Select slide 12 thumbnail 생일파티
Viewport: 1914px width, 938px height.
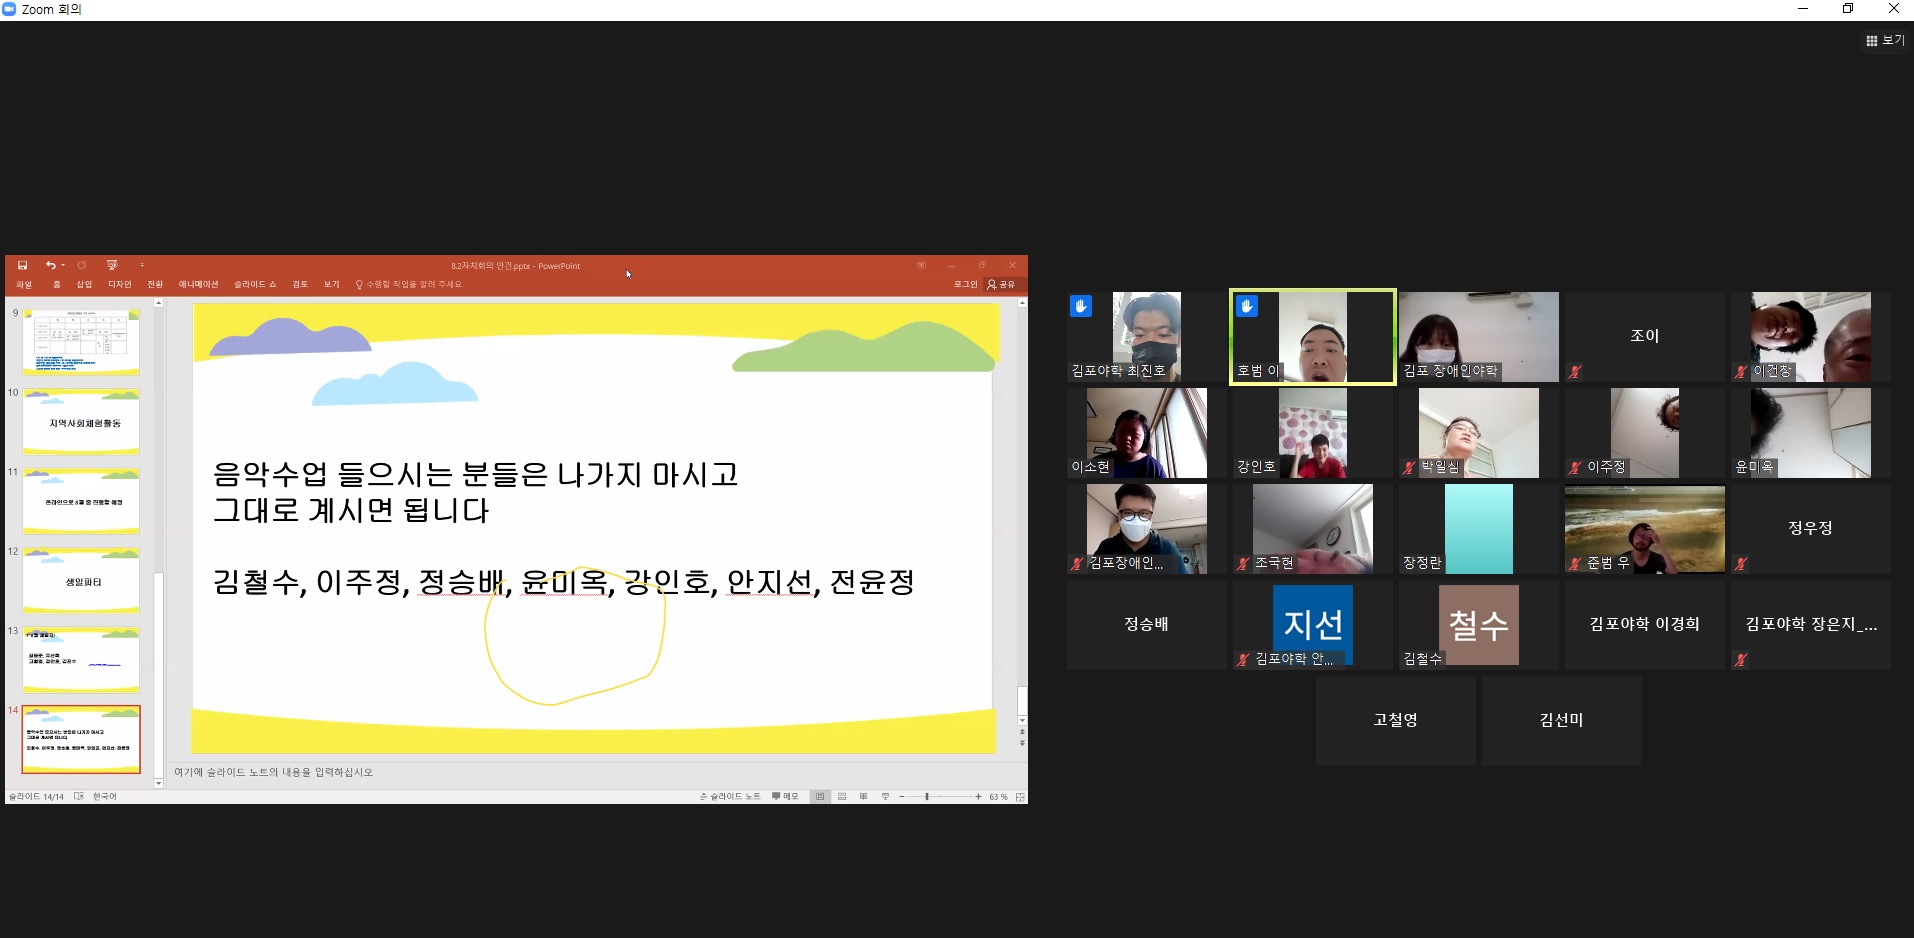tap(81, 581)
